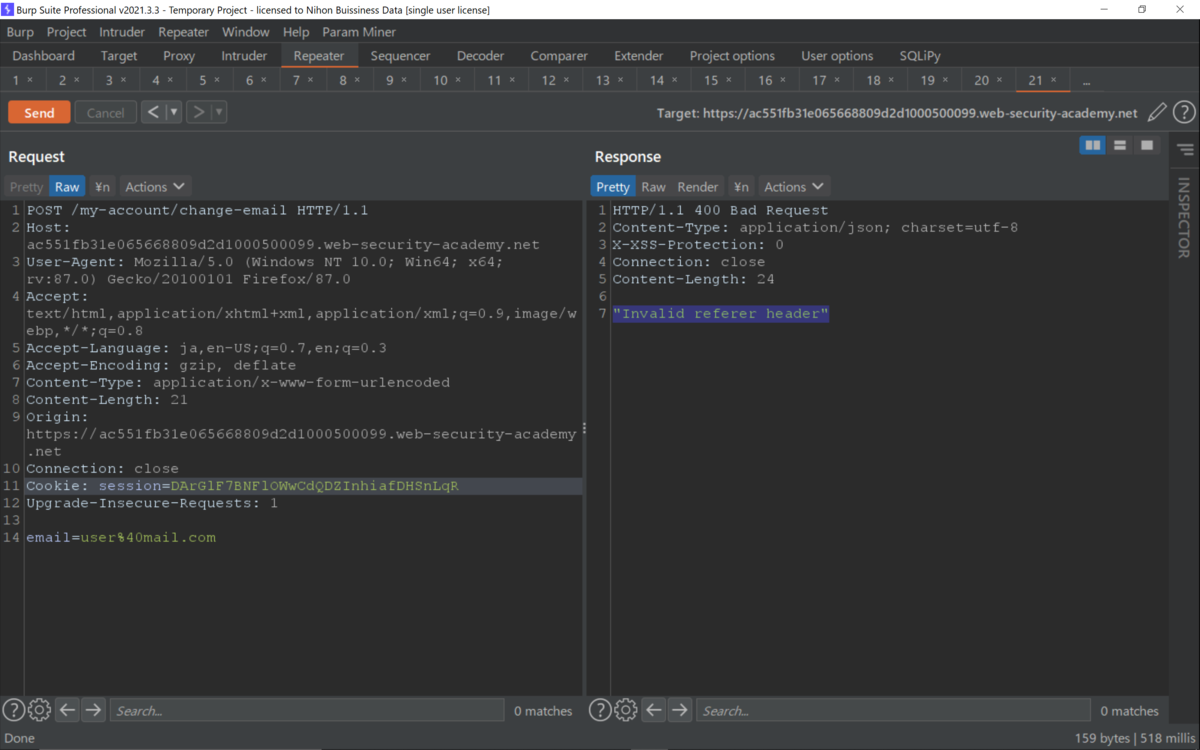Open help via question-mark icon beside target

(1184, 112)
